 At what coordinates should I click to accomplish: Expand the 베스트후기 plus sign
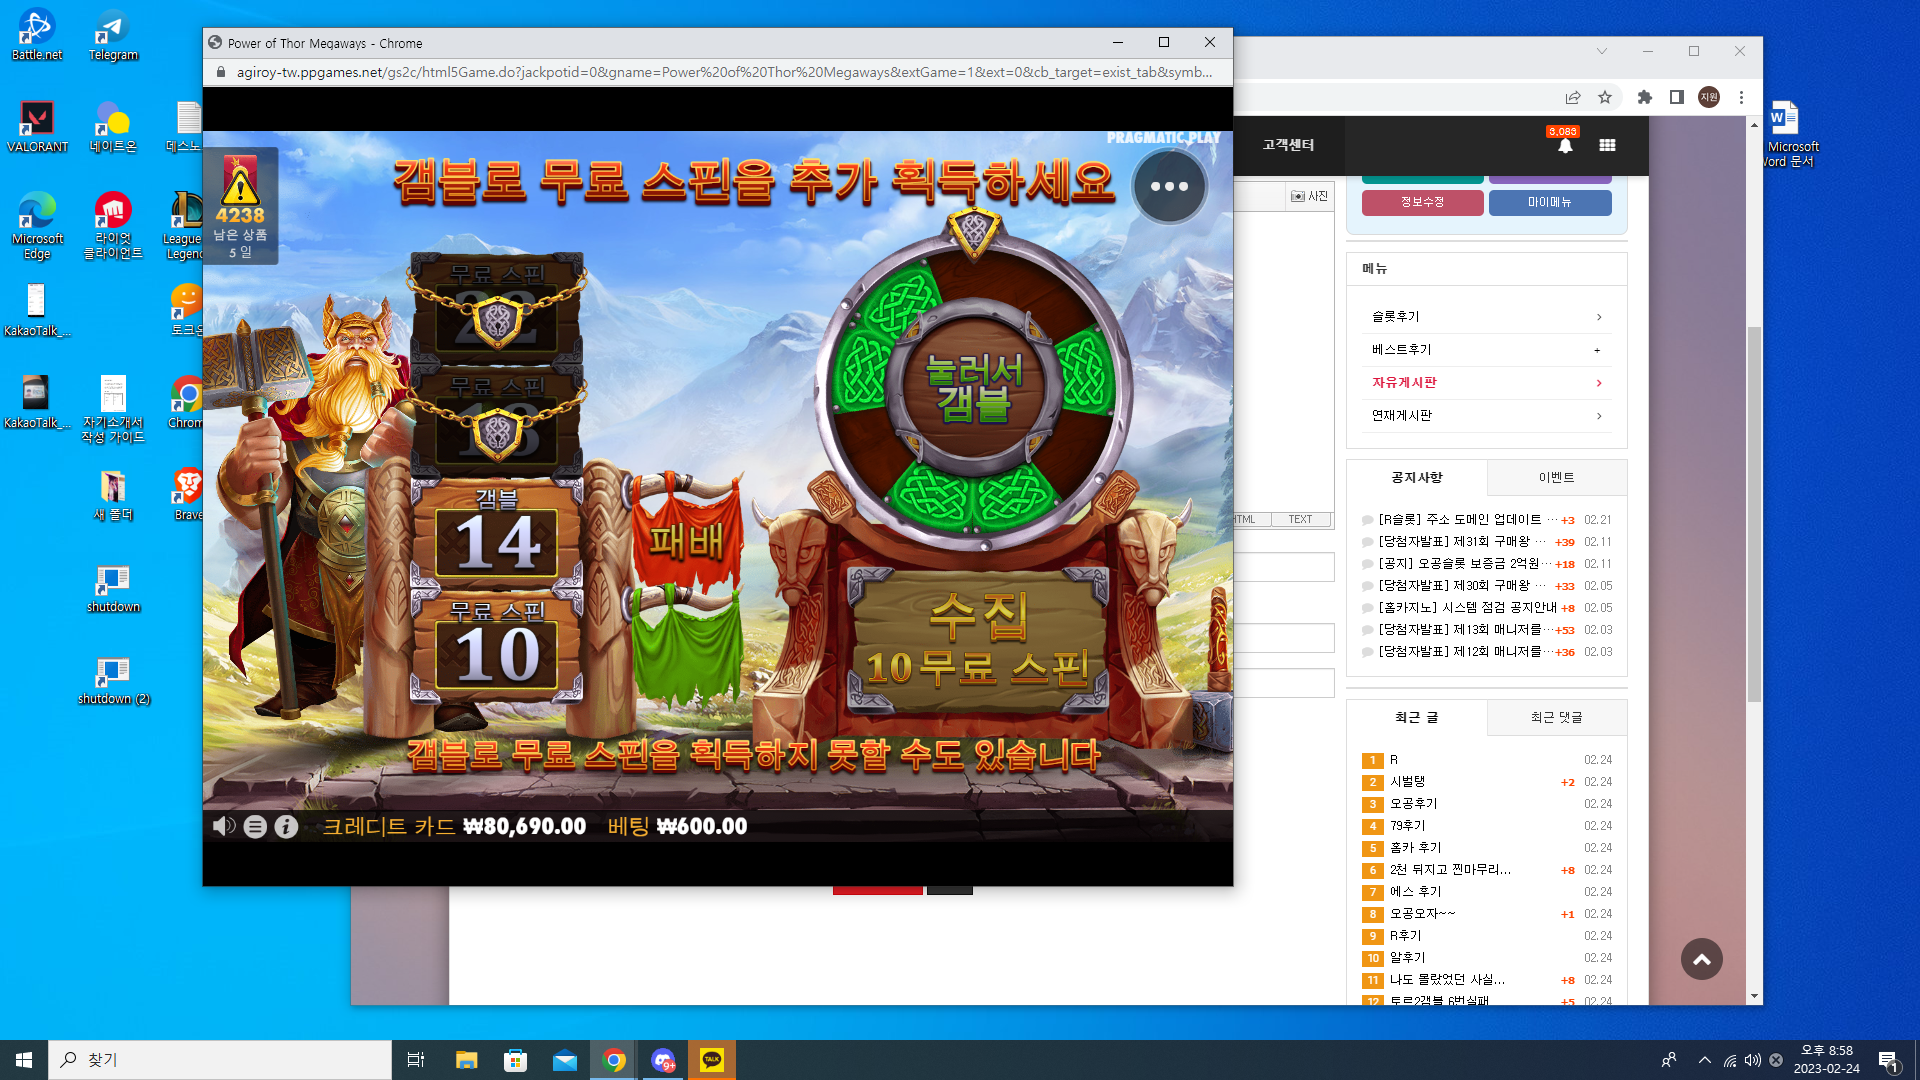[x=1597, y=350]
